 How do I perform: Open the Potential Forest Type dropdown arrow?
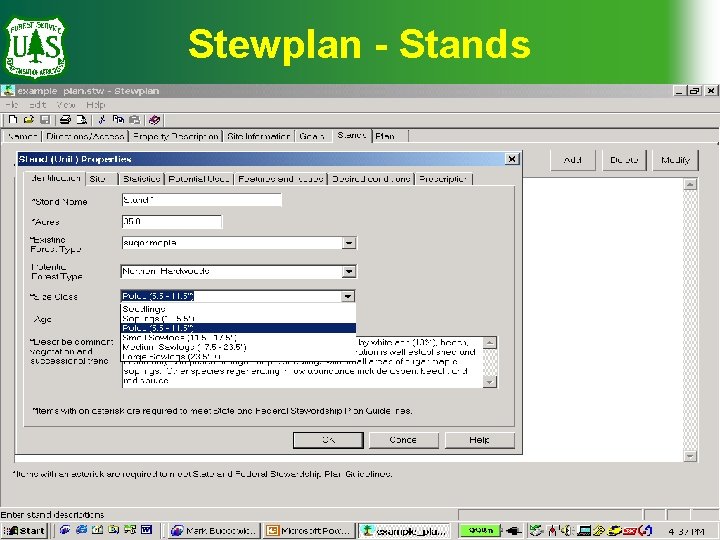point(349,271)
